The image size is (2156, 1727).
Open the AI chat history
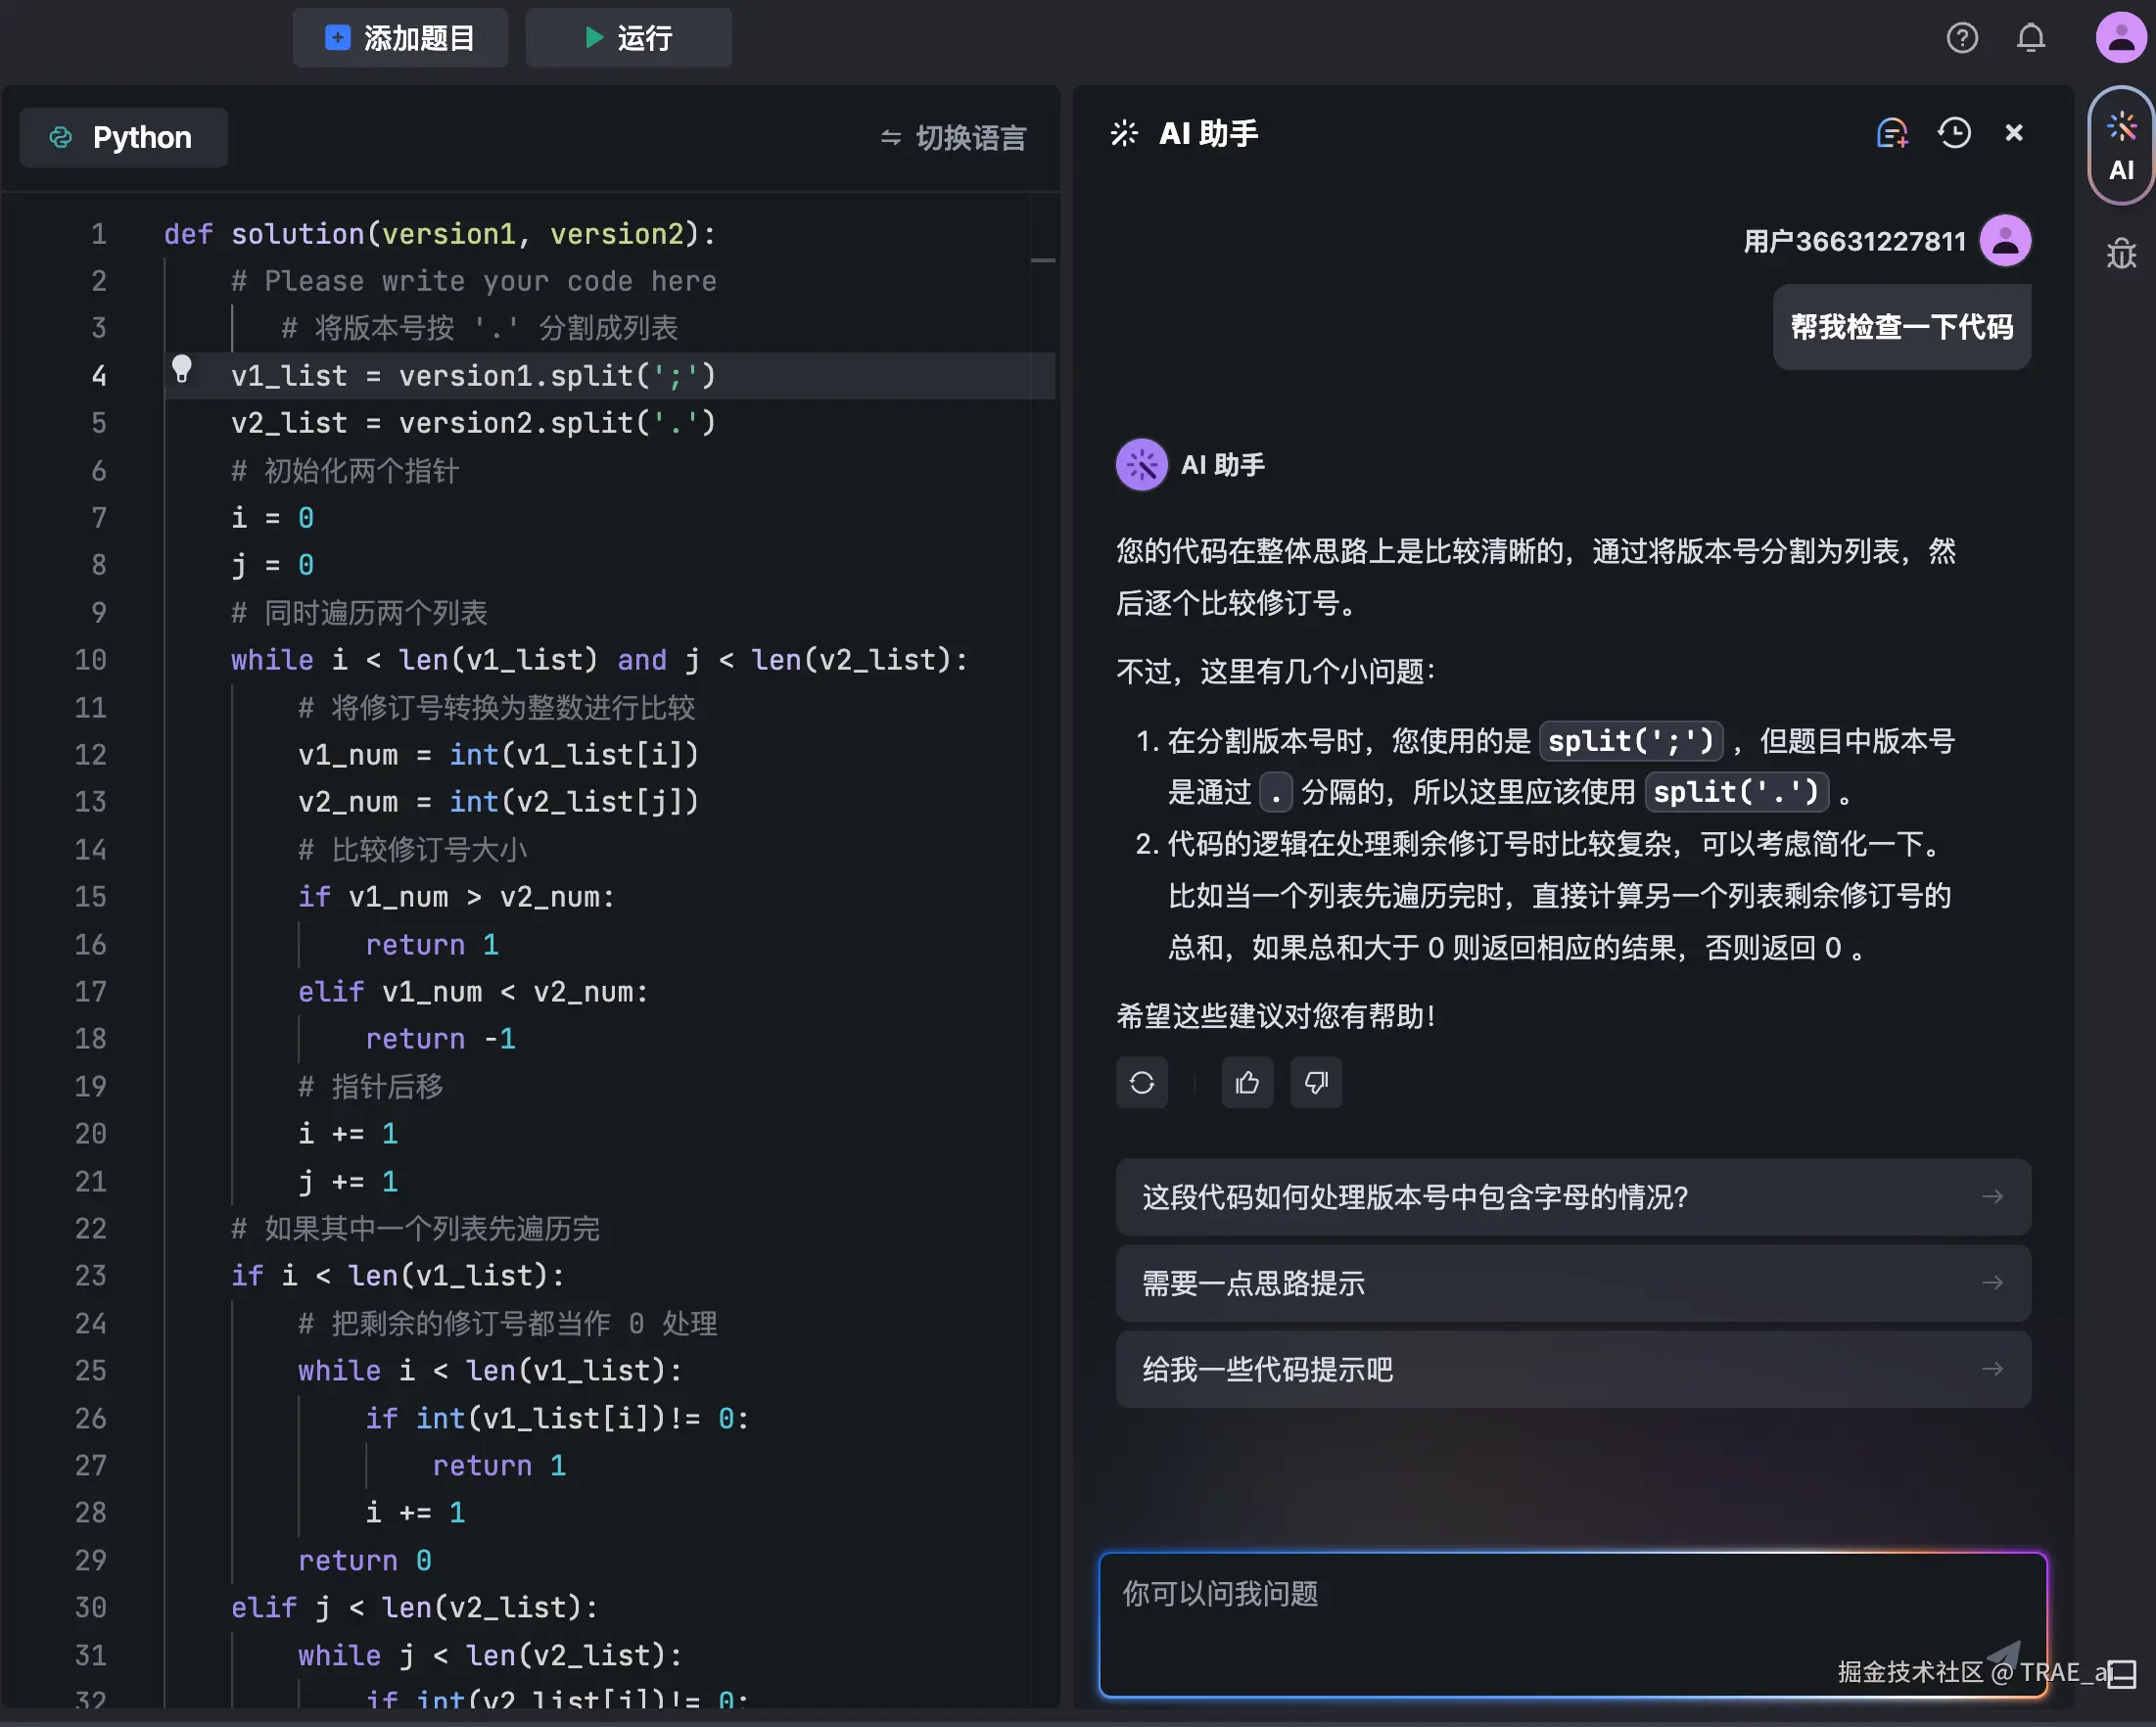pyautogui.click(x=1953, y=133)
